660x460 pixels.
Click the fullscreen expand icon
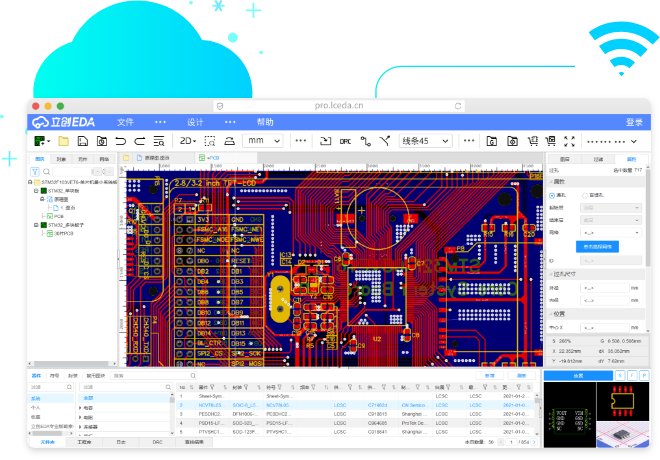(x=570, y=141)
